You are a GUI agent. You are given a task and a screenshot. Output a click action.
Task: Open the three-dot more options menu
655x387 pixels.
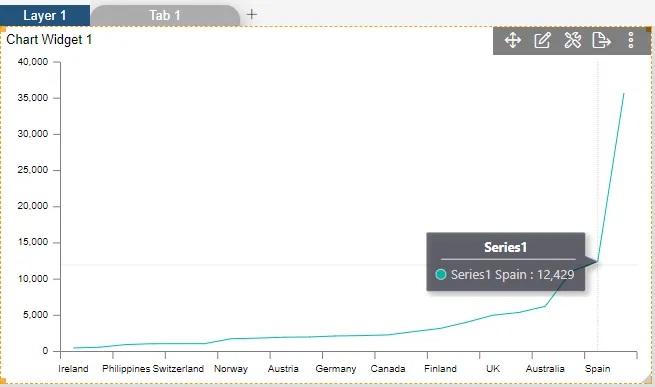(x=631, y=41)
